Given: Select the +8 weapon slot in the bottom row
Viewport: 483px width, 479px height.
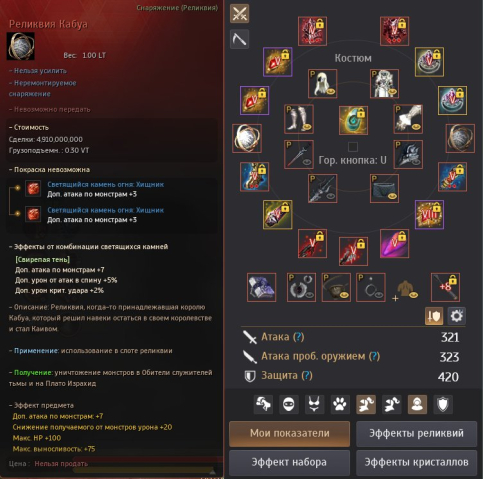Looking at the screenshot, I should click(x=445, y=287).
